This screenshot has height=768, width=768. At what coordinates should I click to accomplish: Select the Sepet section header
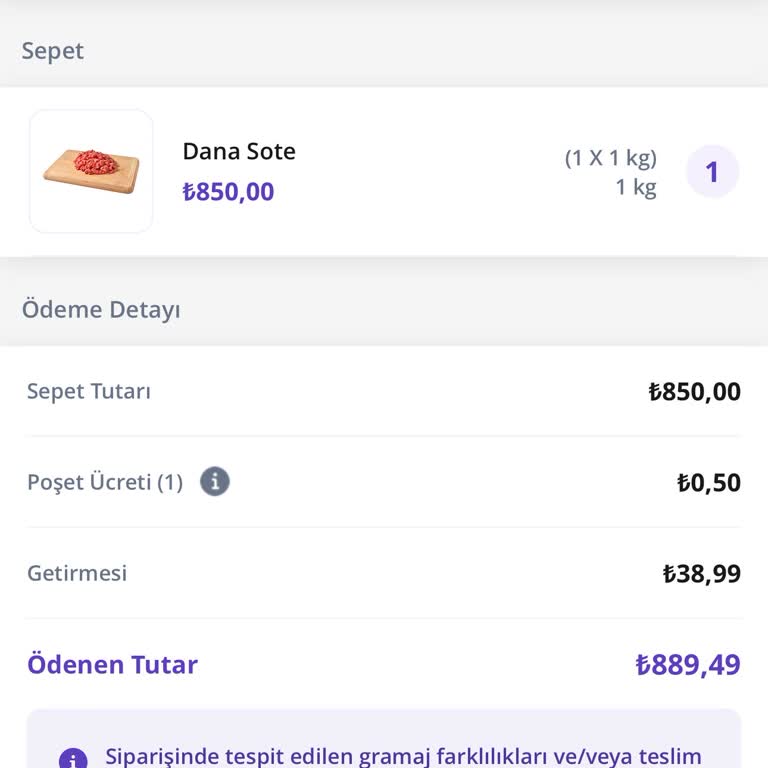click(x=53, y=51)
